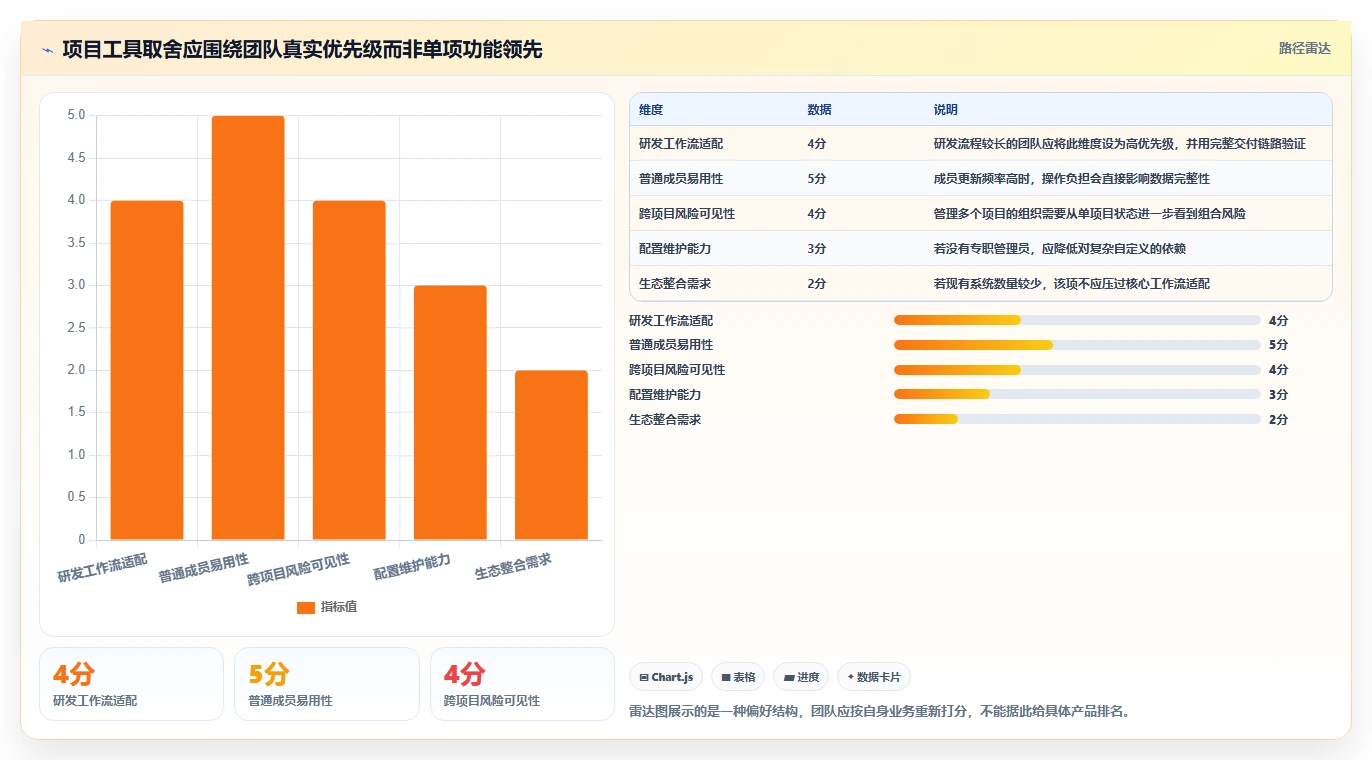The height and width of the screenshot is (760, 1372).
Task: Click the 配置维护能力 progress bar
Action: (1077, 394)
